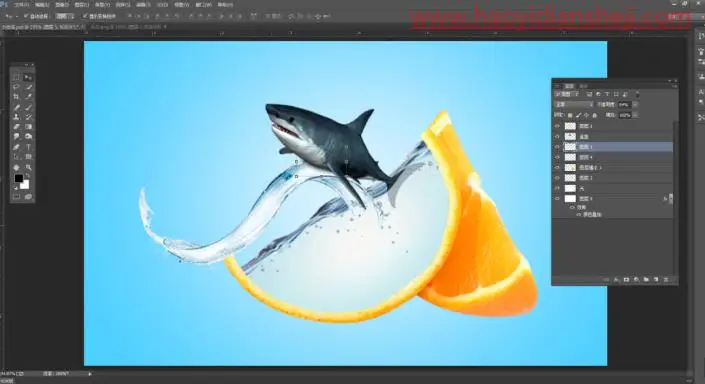Select the Quick Selection tool
The width and height of the screenshot is (705, 384).
click(x=28, y=87)
